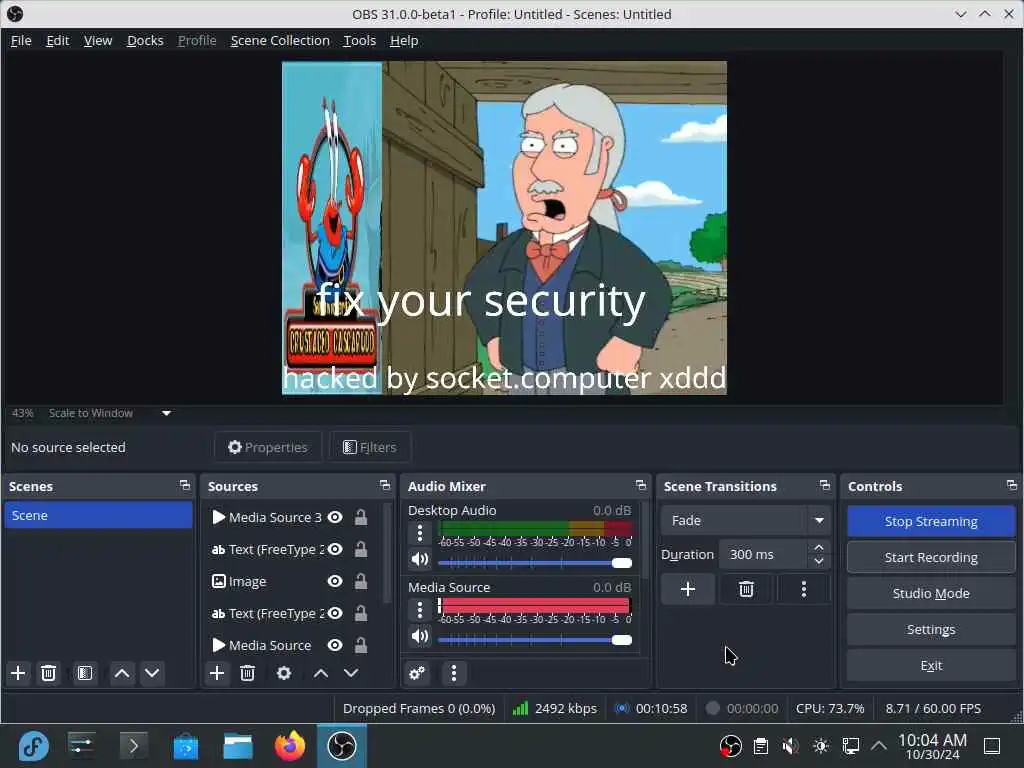Mute Desktop Audio speaker icon
The height and width of the screenshot is (768, 1024).
click(x=420, y=559)
